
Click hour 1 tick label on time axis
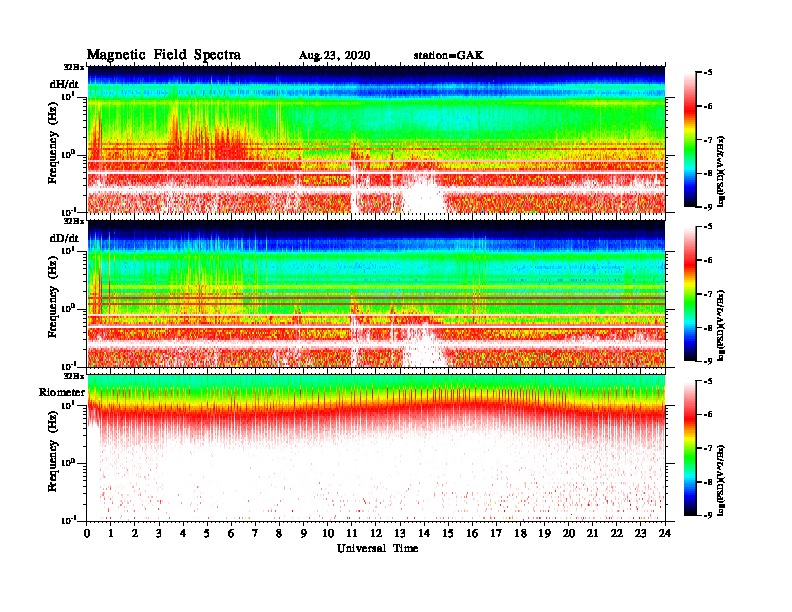111,533
